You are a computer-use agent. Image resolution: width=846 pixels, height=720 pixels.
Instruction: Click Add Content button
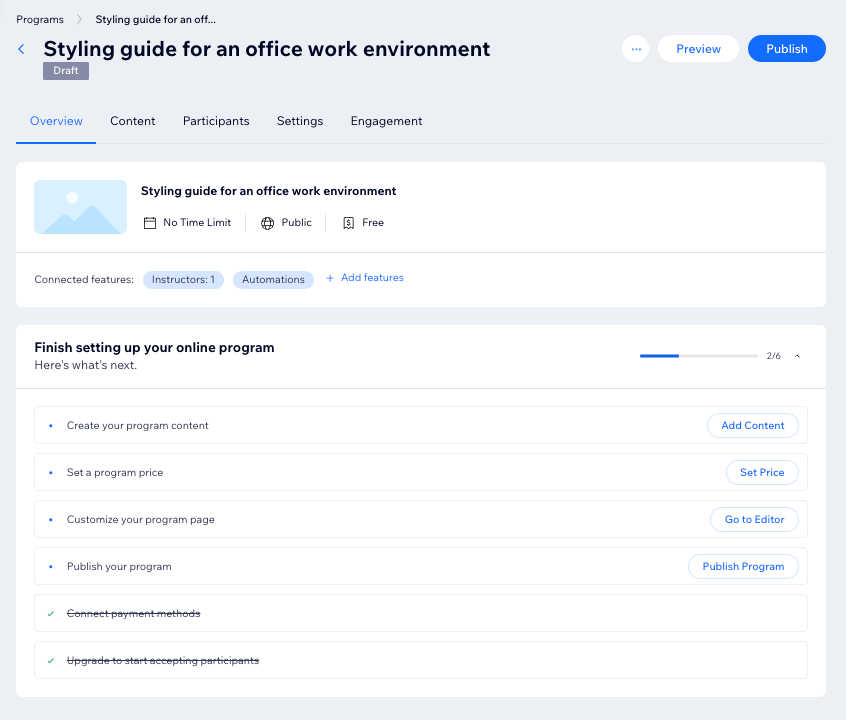click(752, 425)
